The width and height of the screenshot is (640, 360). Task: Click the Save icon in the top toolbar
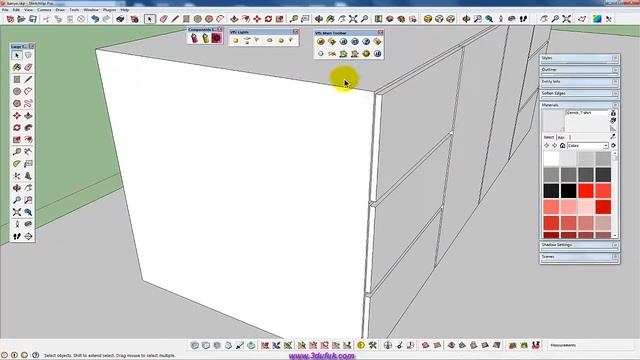33,19
